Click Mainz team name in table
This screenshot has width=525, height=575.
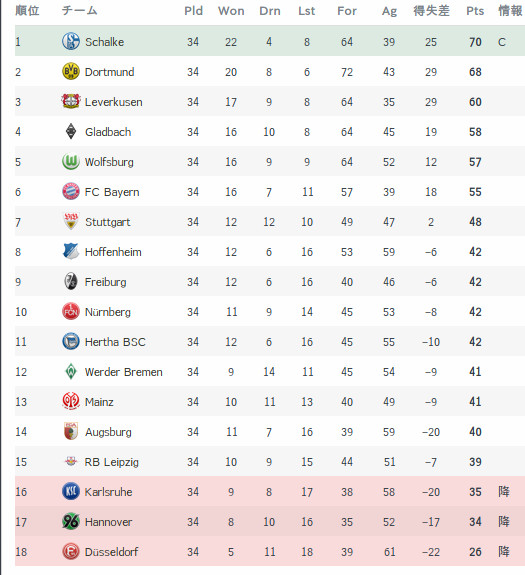99,402
